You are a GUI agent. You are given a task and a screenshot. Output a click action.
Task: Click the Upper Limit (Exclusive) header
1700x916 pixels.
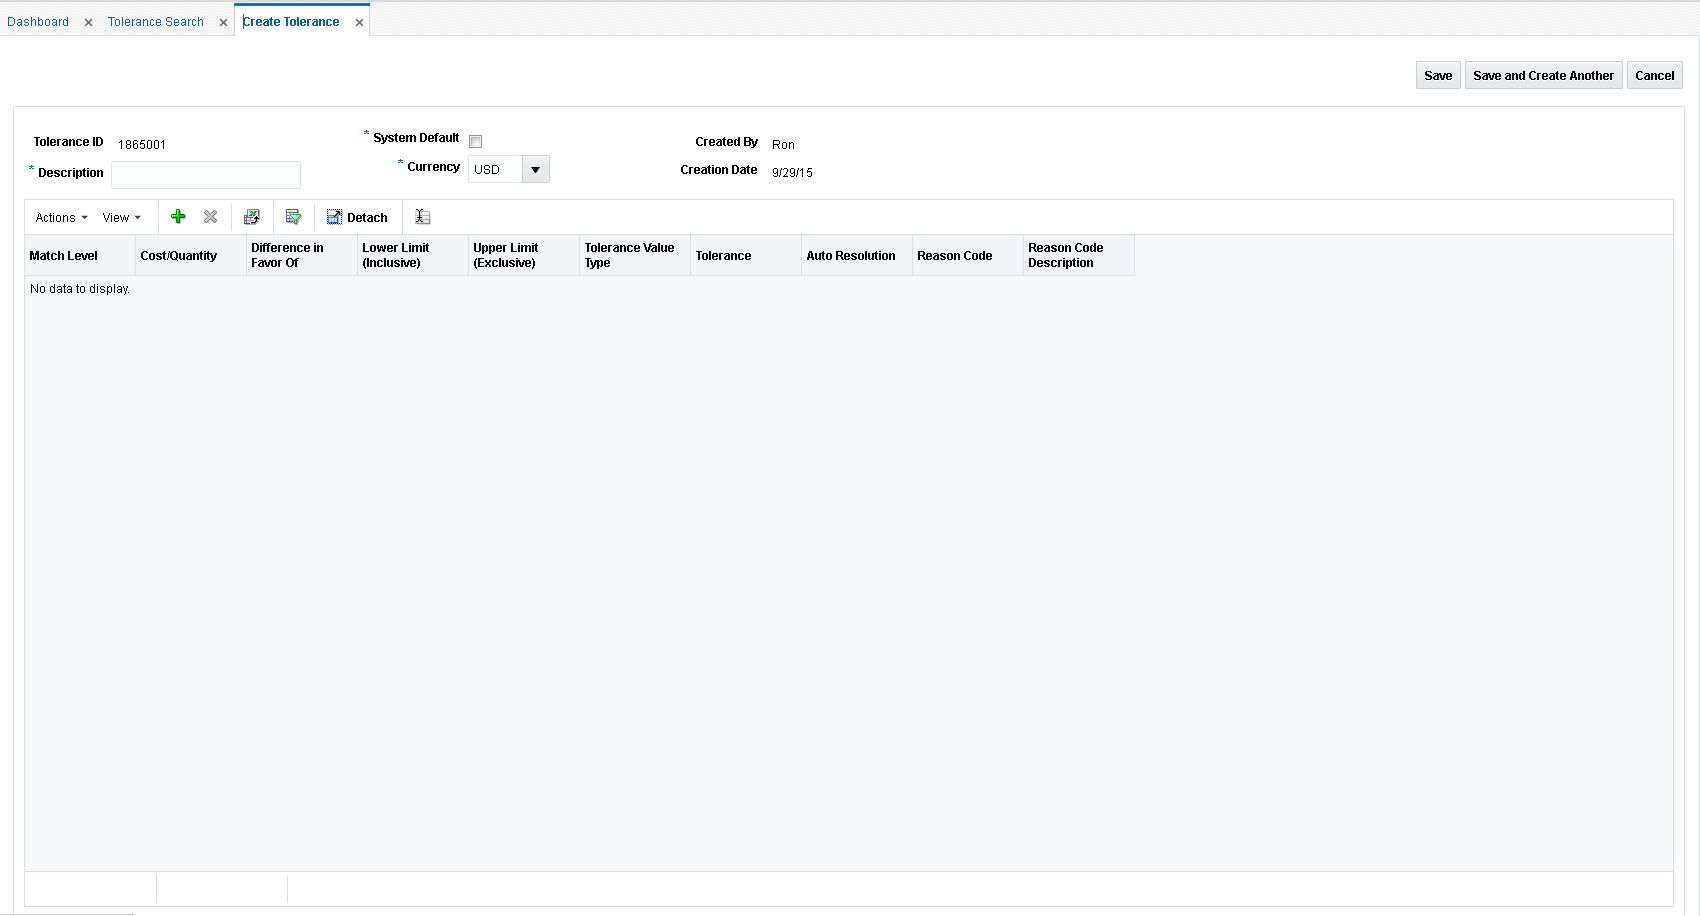524,255
